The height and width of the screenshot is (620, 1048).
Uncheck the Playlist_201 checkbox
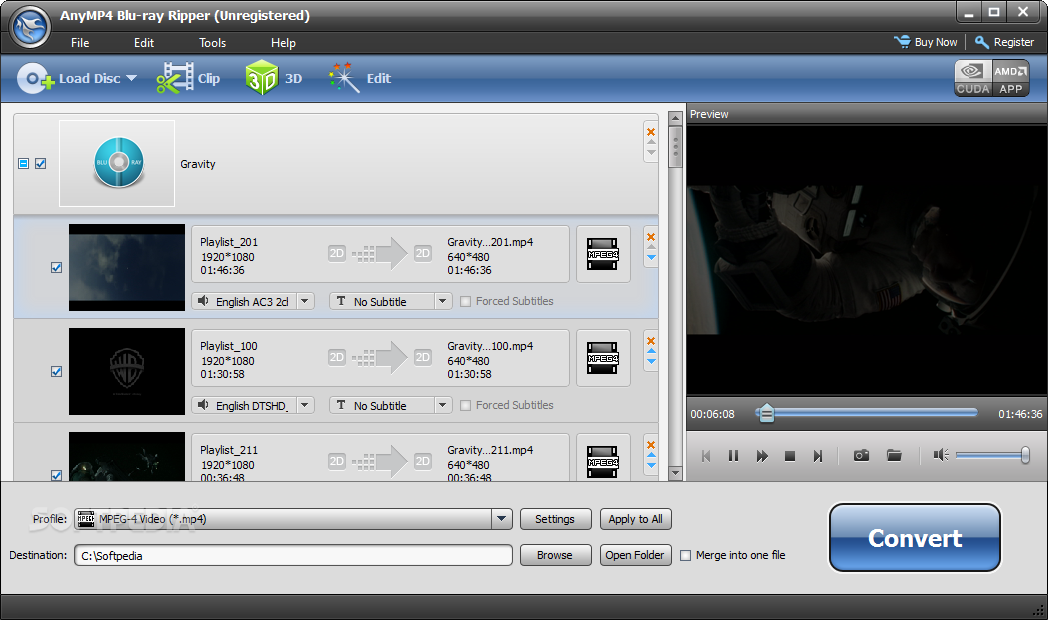[x=57, y=267]
